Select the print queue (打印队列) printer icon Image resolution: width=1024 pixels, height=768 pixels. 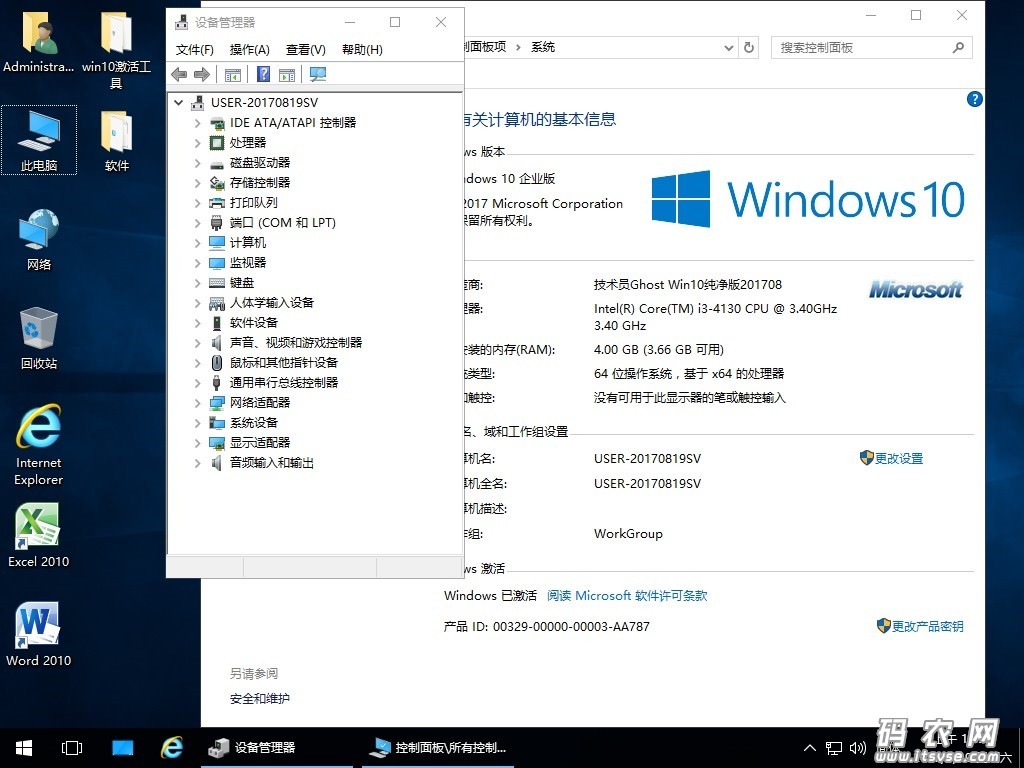pos(217,203)
